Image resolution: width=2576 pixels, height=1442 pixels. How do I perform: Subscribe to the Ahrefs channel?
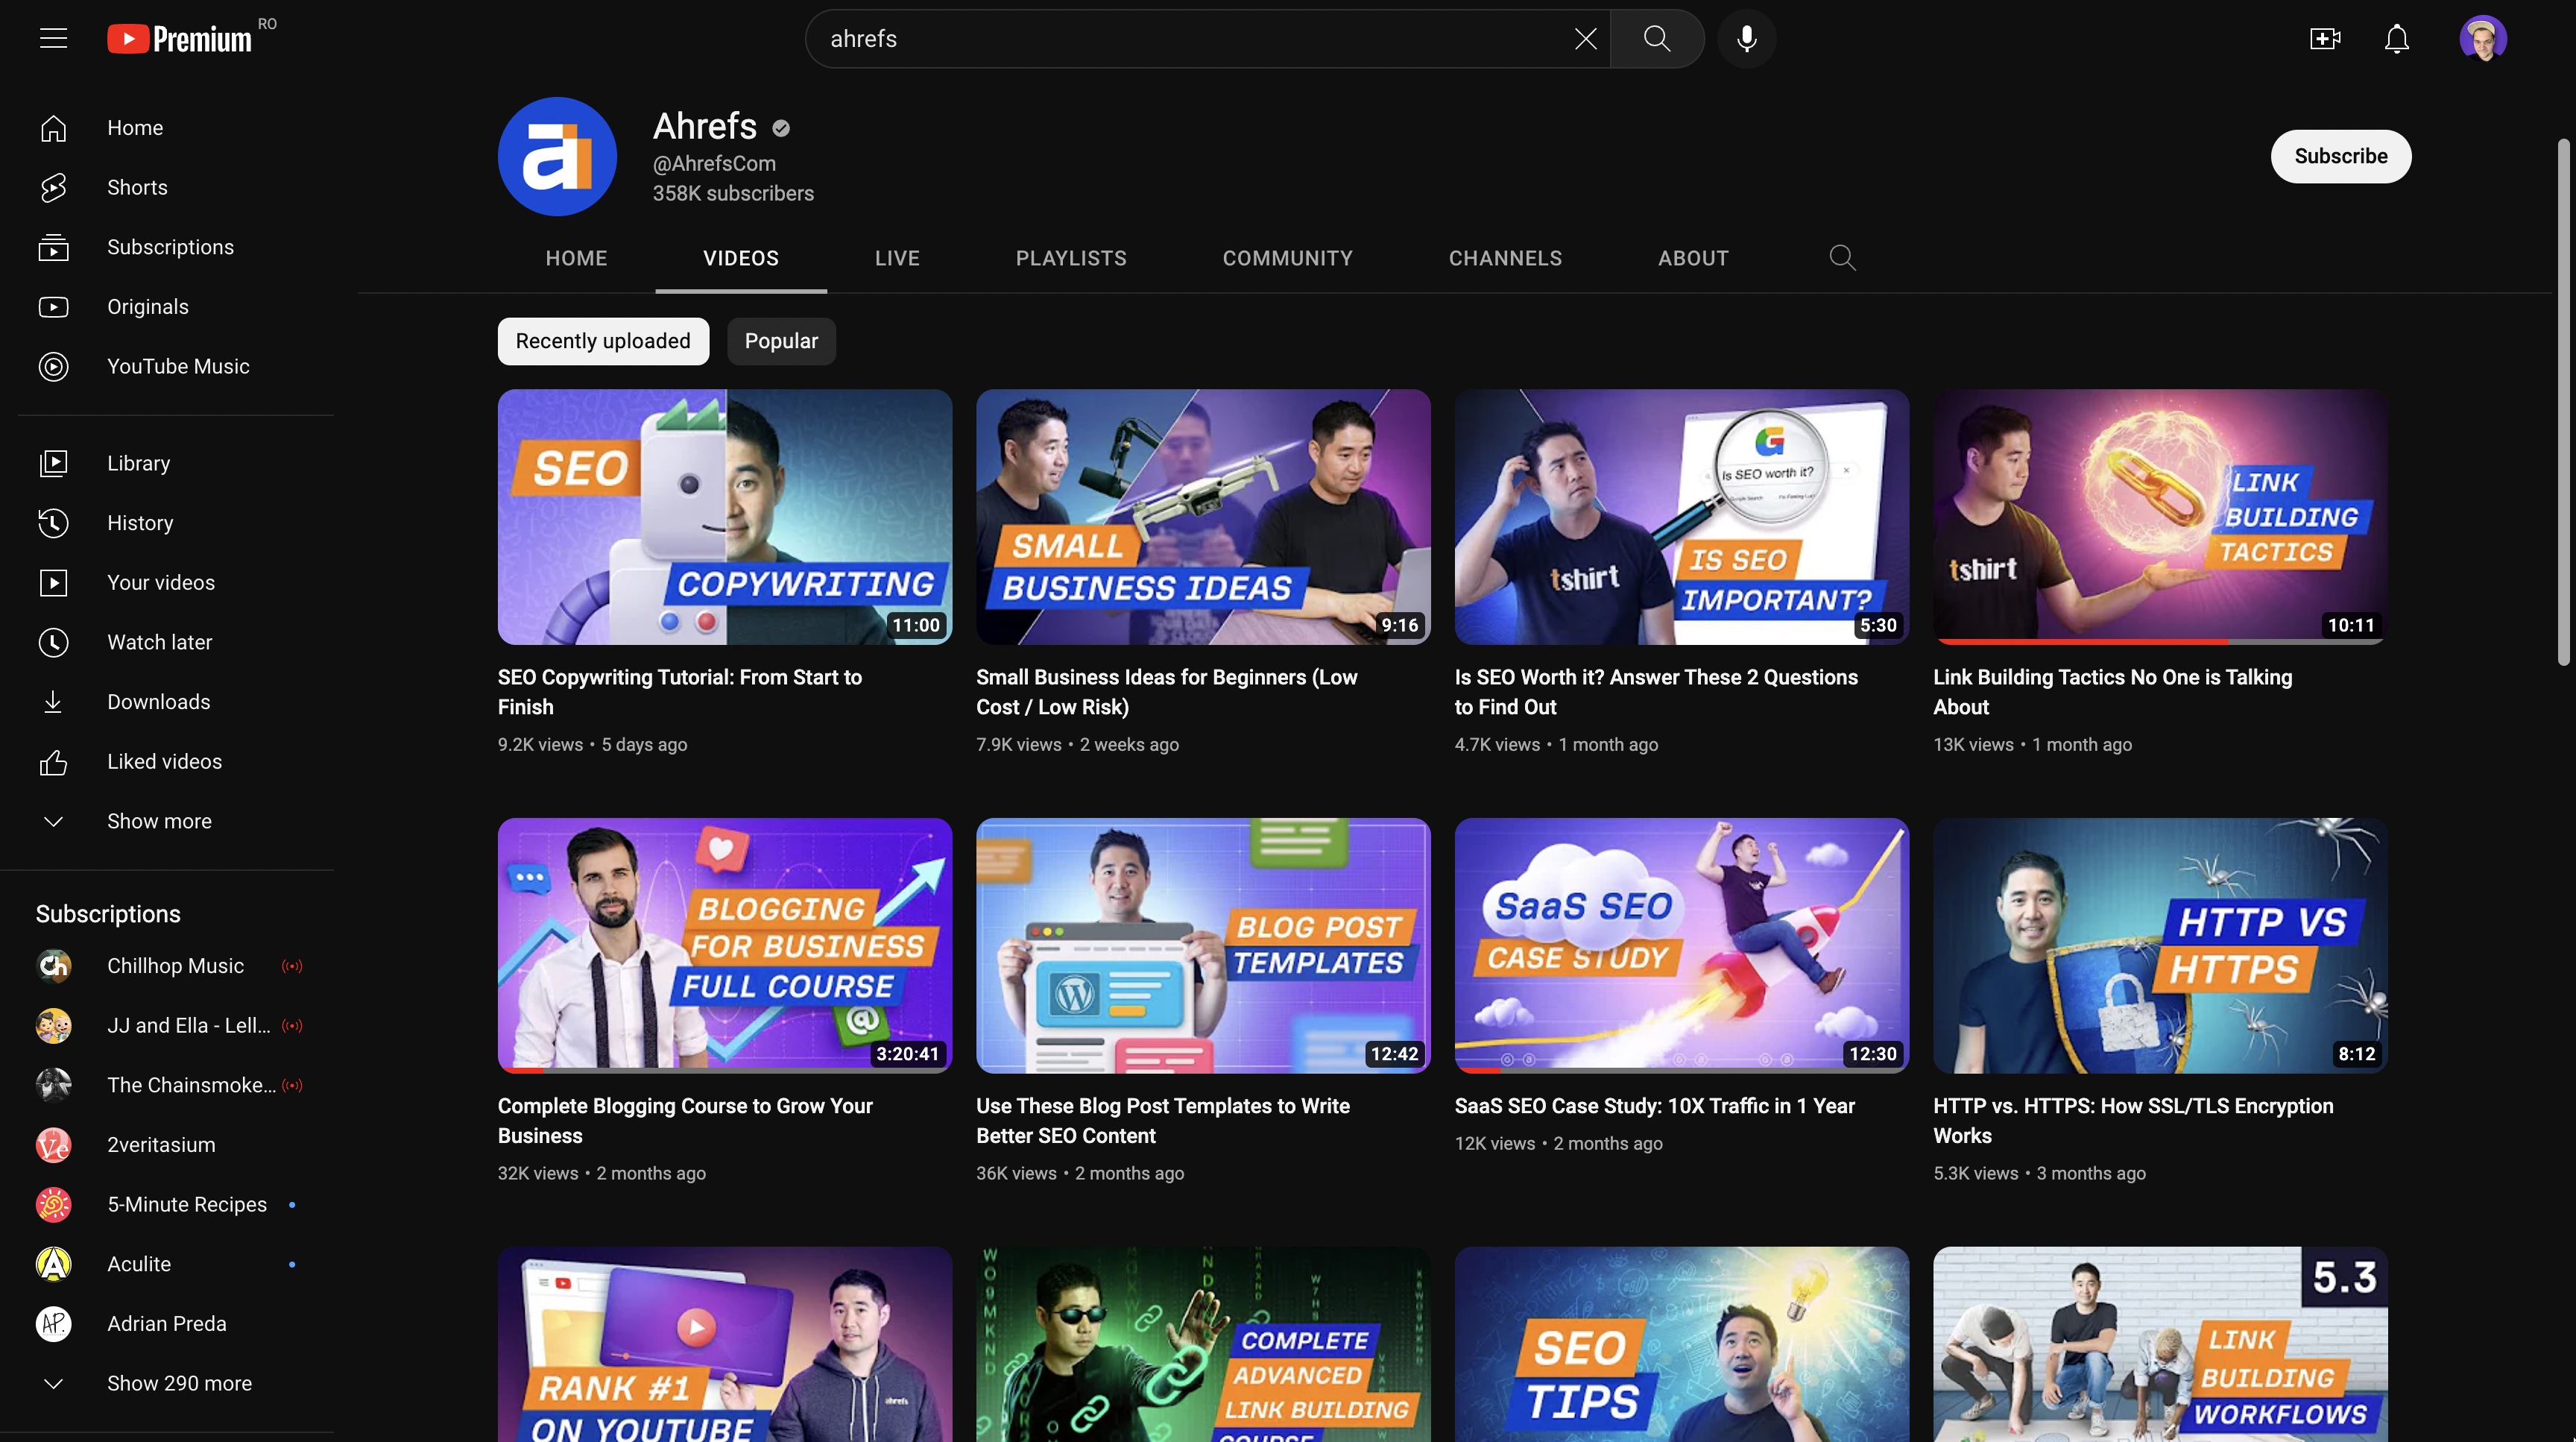pos(2340,156)
